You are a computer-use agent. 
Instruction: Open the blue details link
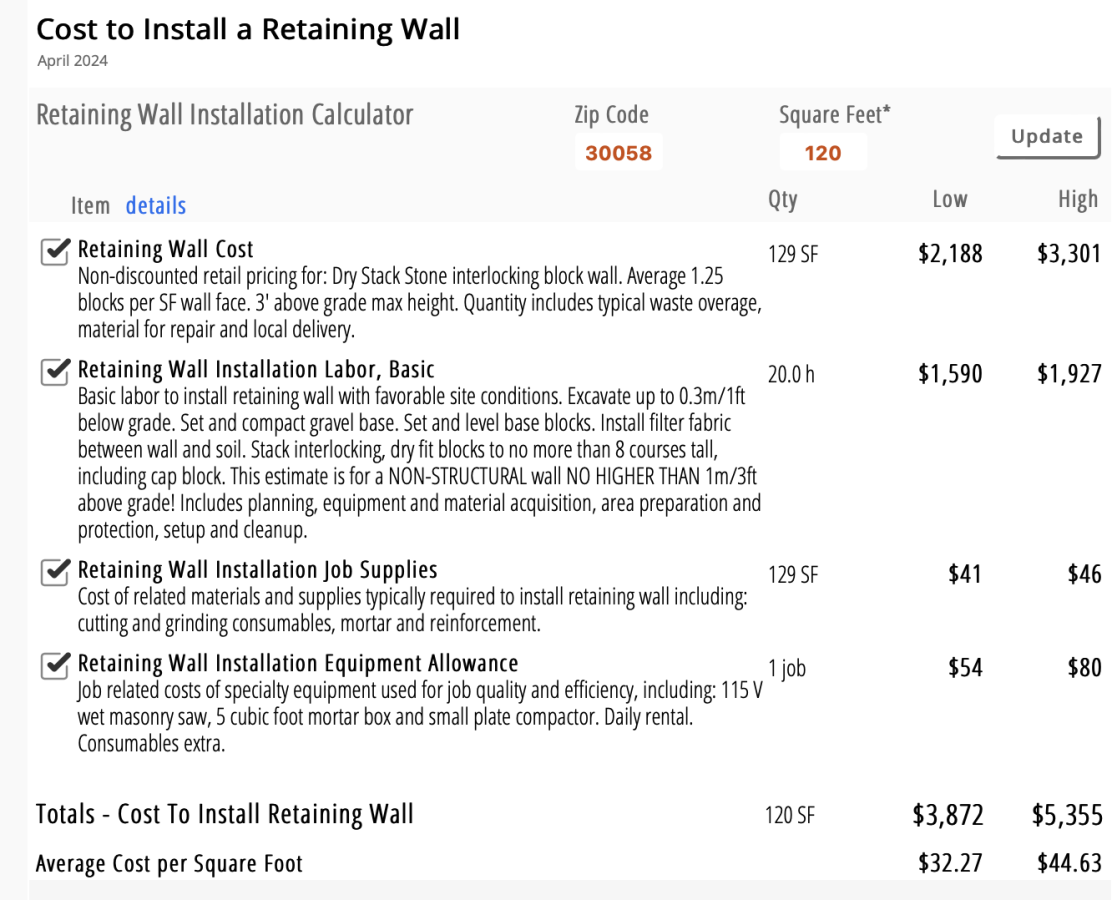(155, 206)
